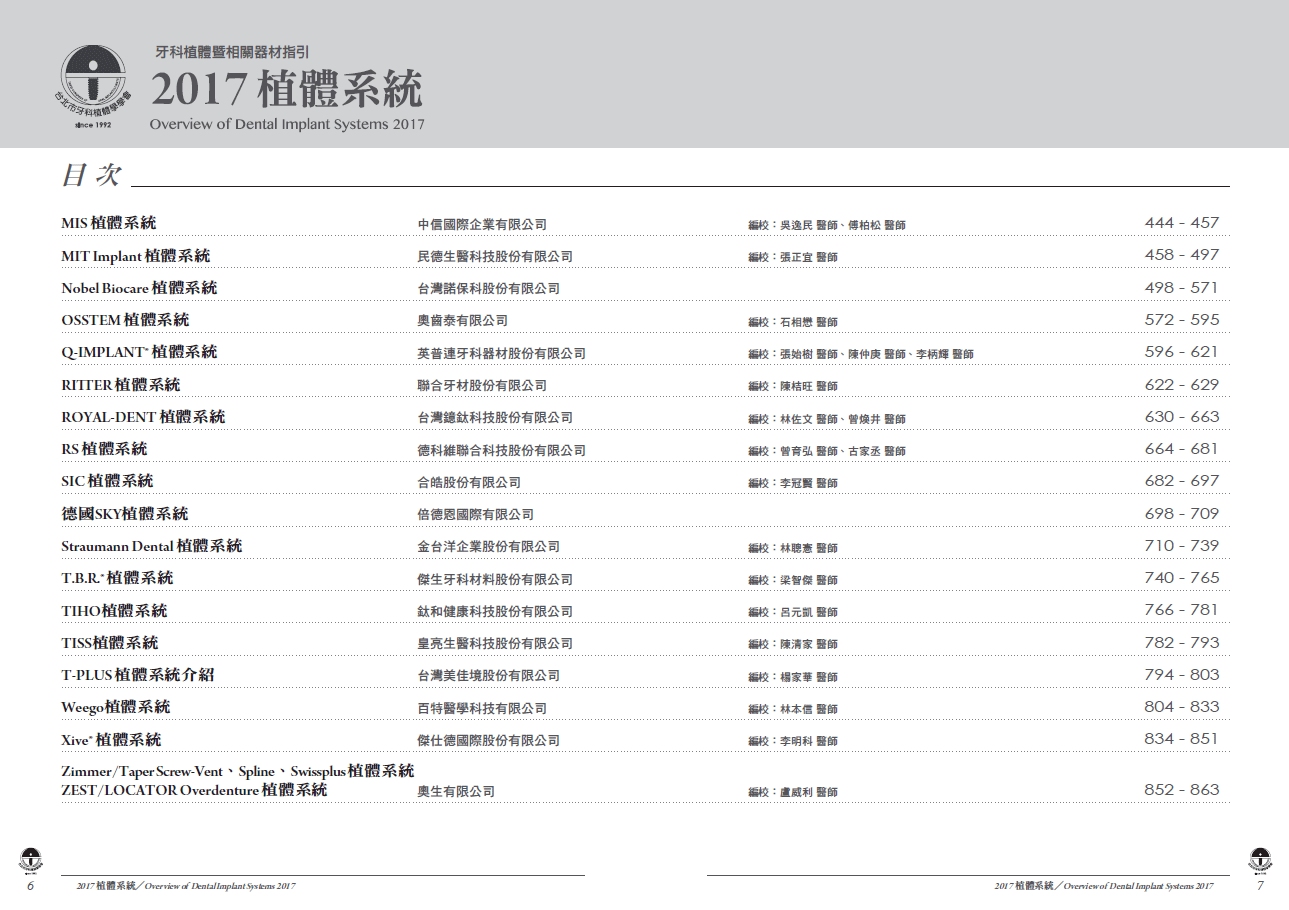
Task: Click page range '766 - 781'
Action: [1182, 610]
